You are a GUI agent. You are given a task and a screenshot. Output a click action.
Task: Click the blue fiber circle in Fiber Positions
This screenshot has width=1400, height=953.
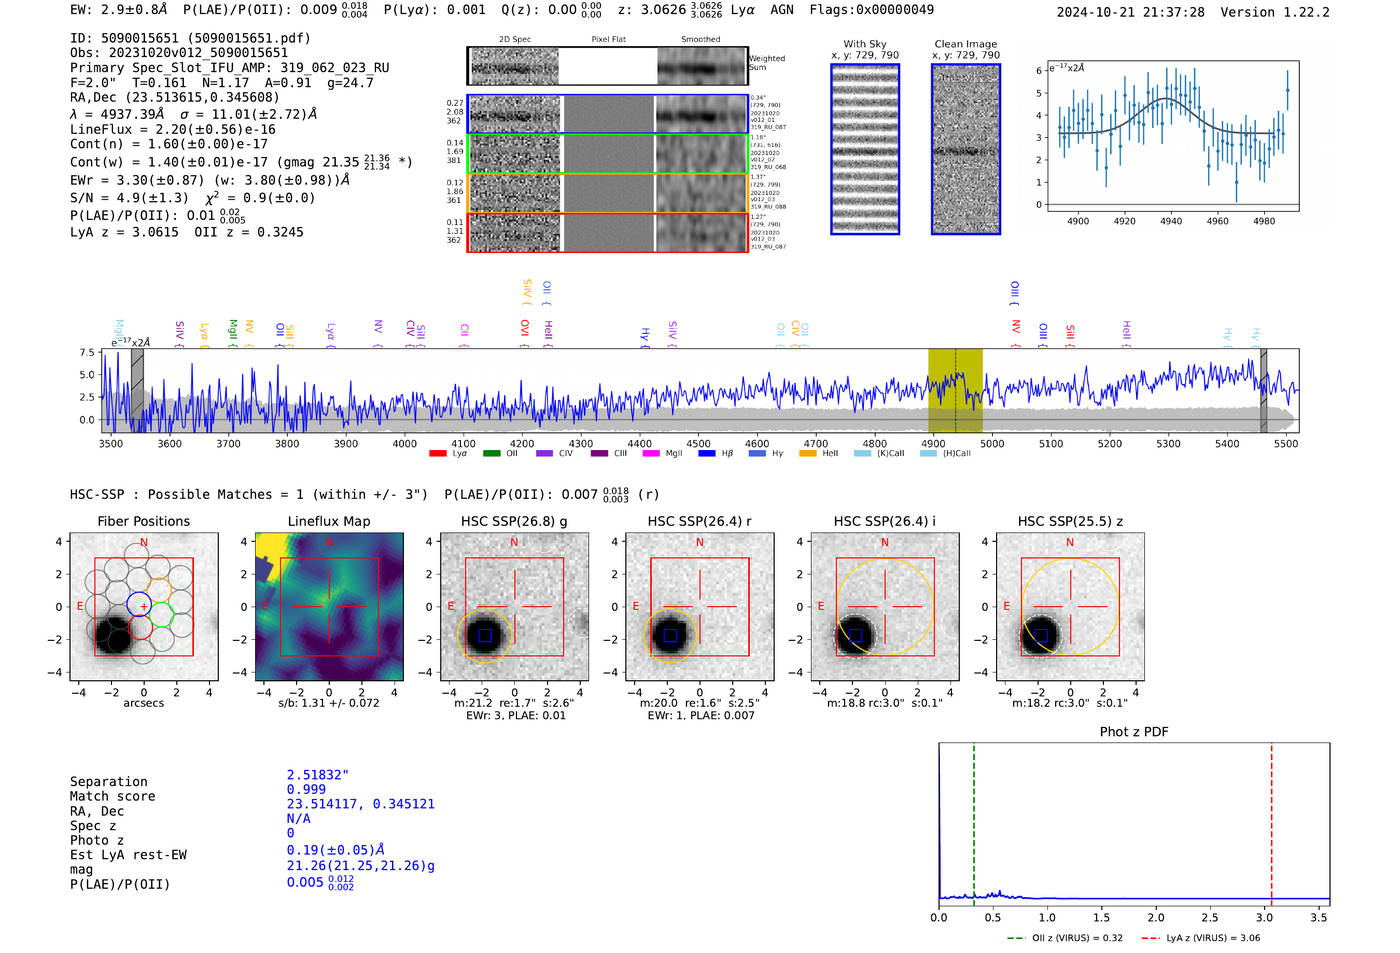(139, 604)
